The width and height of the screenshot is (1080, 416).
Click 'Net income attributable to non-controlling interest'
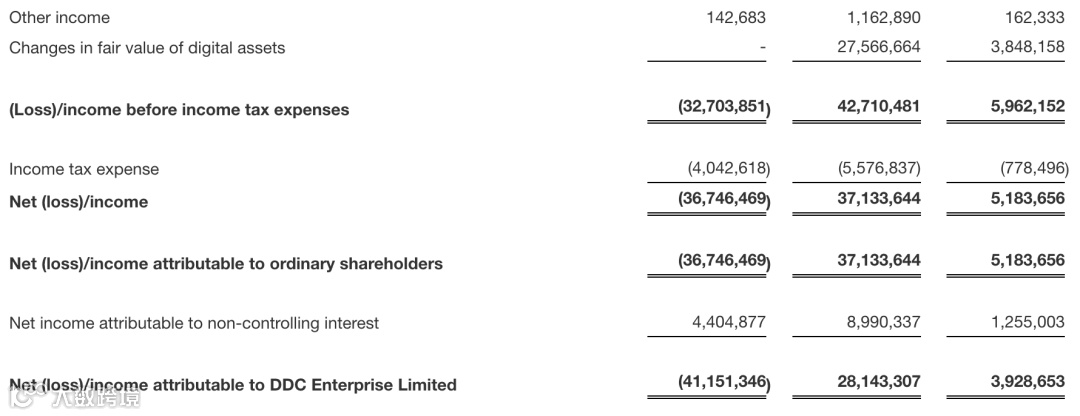[194, 323]
